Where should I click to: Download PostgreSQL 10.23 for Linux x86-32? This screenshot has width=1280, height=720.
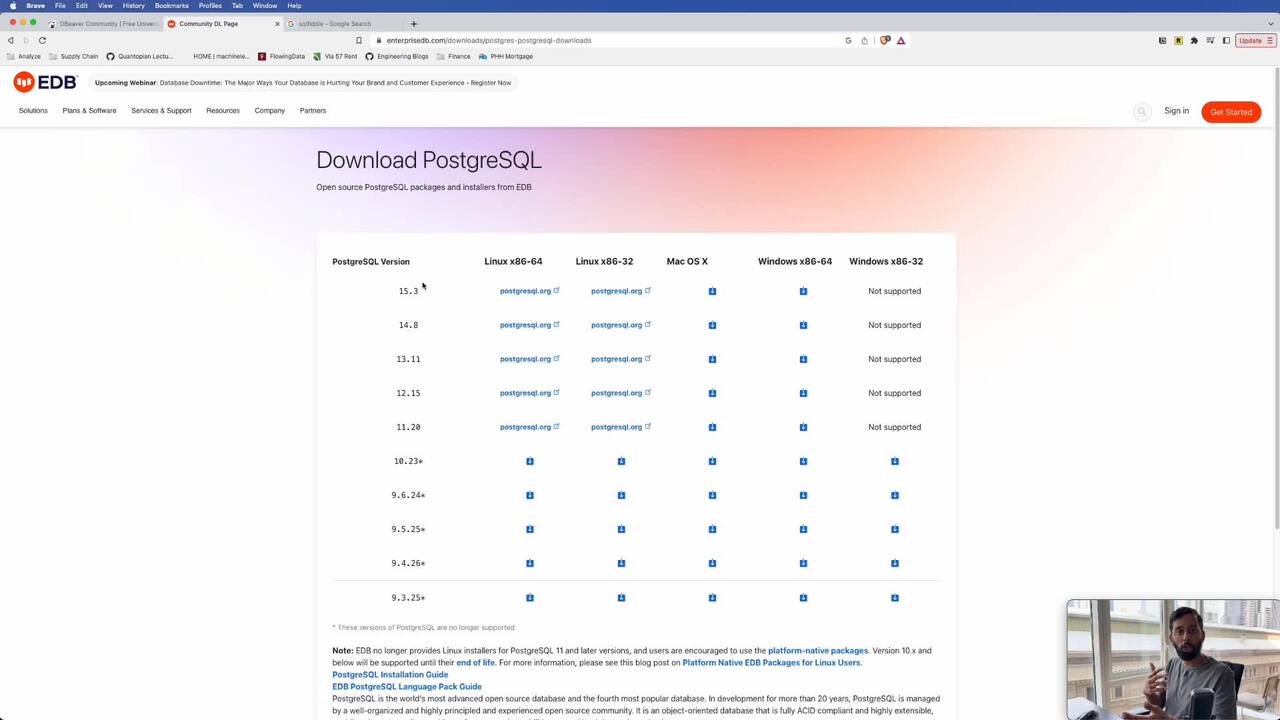point(621,461)
